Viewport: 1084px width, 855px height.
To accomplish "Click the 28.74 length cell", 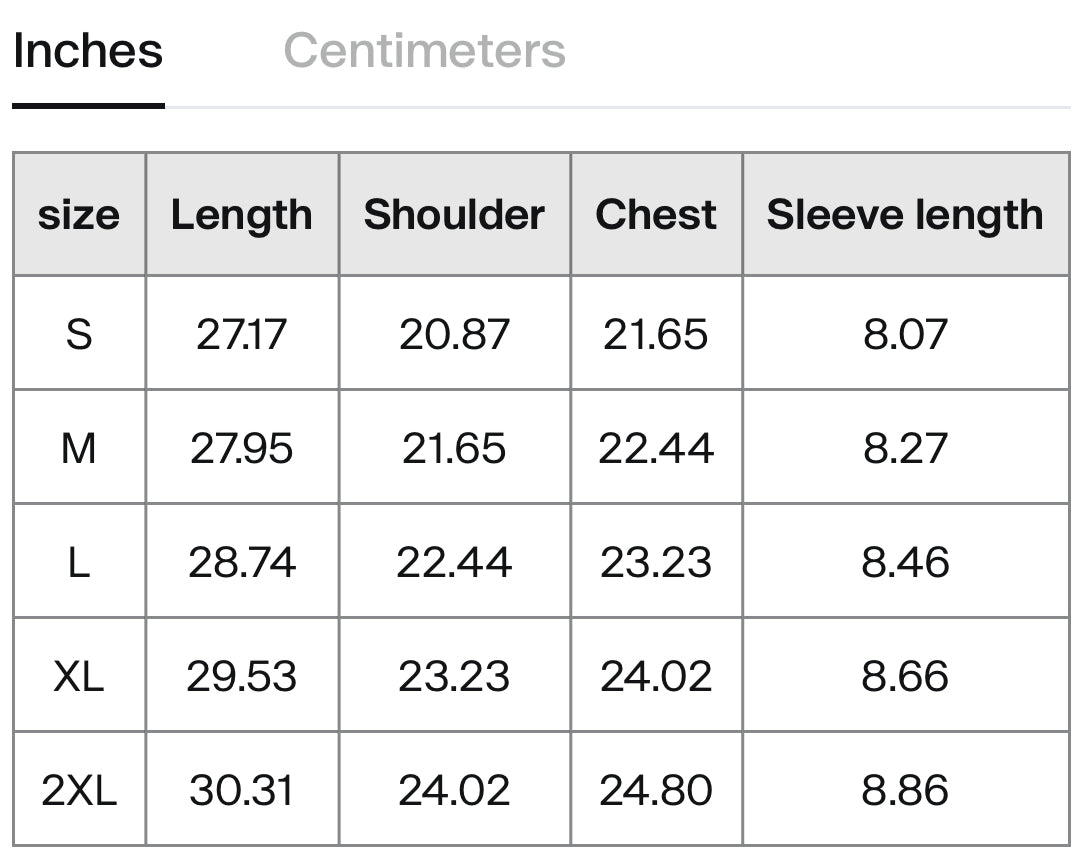I will 242,562.
